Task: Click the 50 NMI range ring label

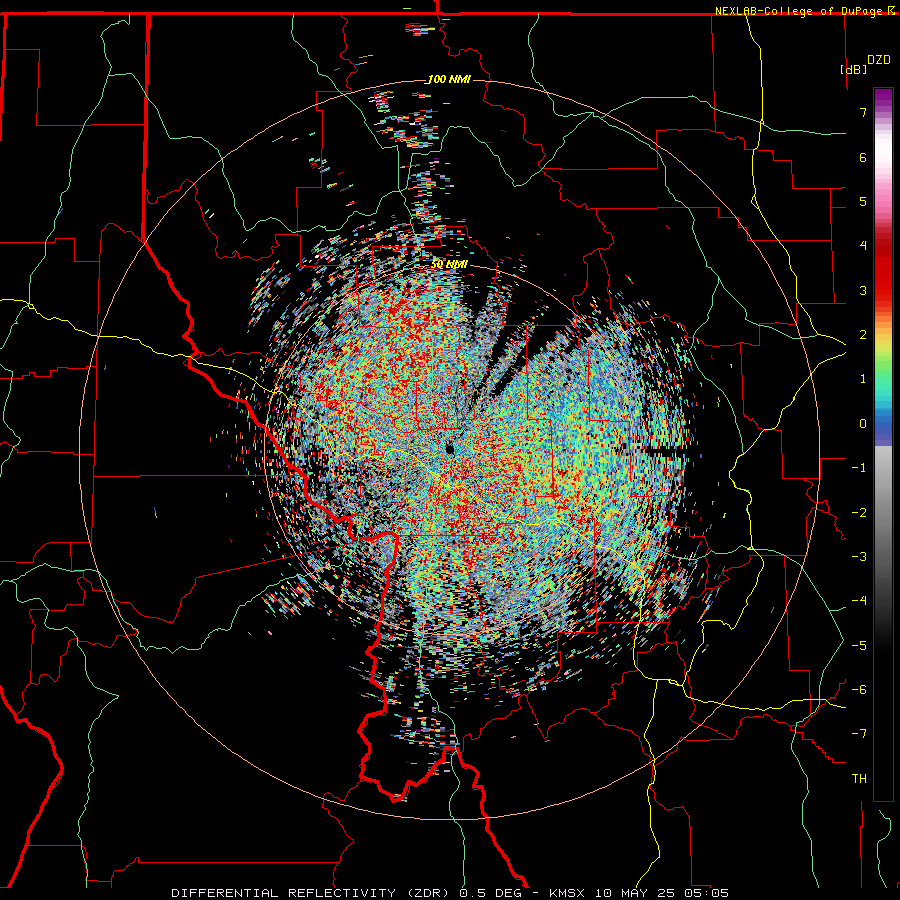Action: click(449, 264)
